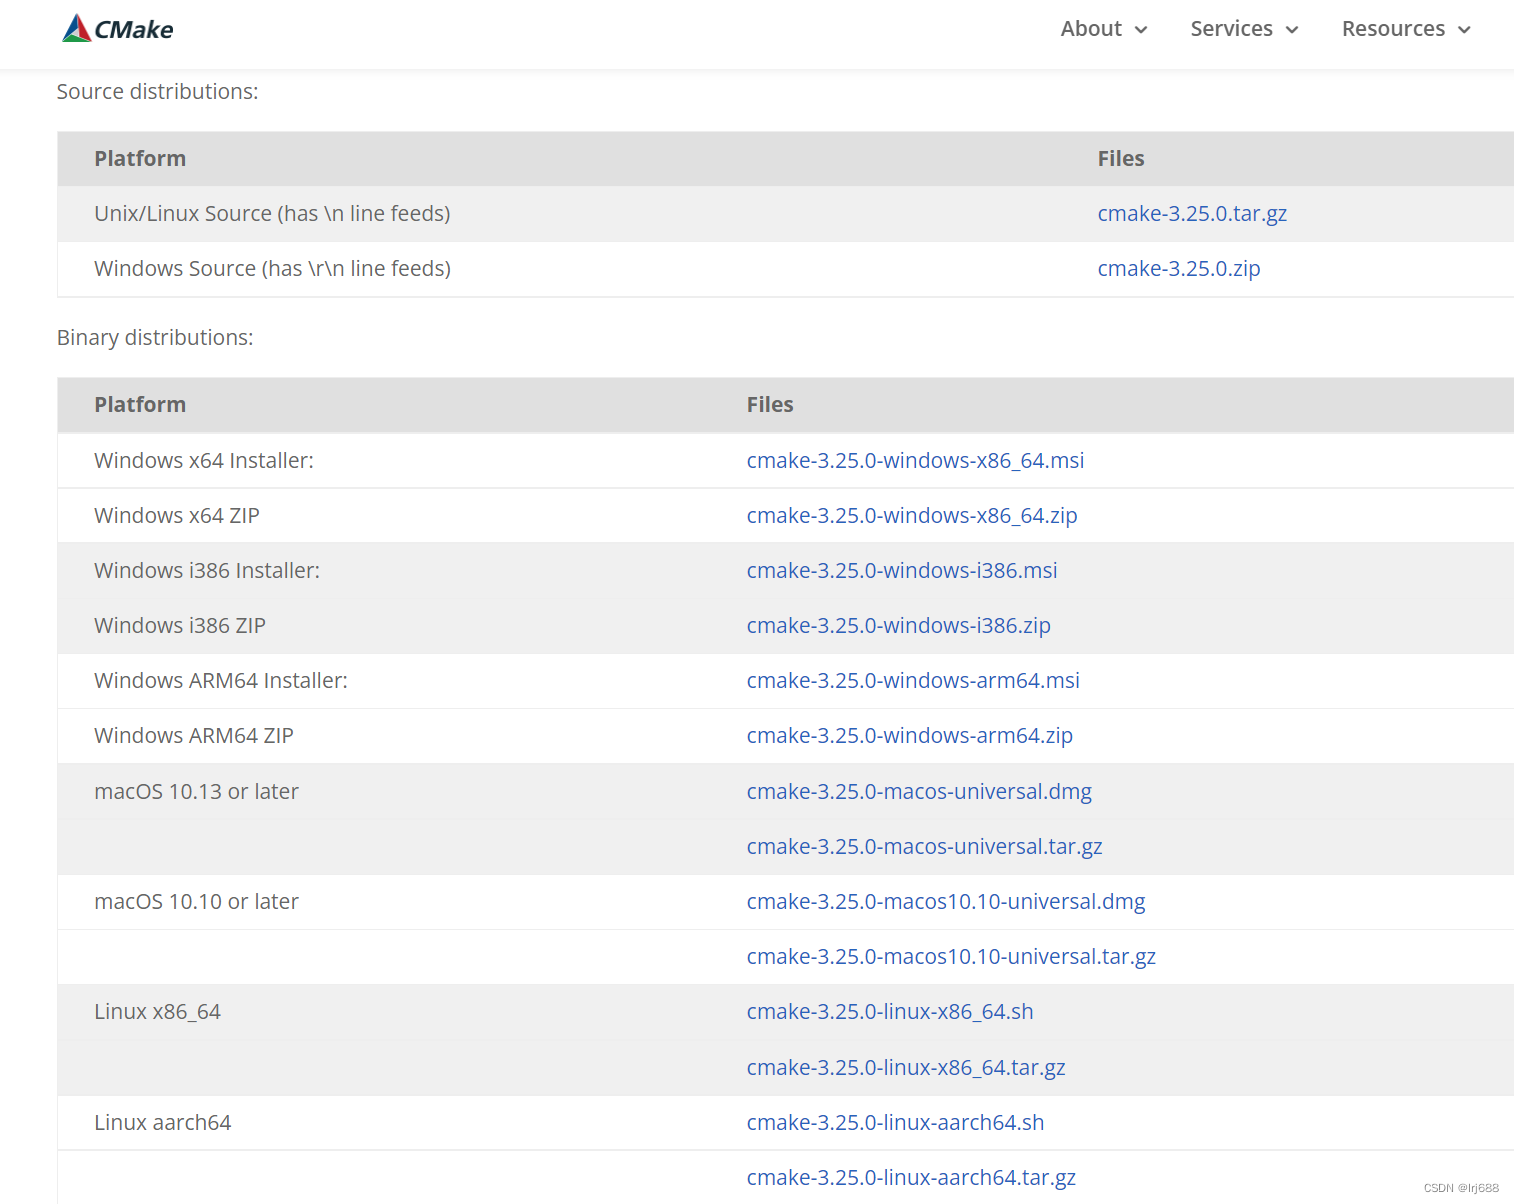Download cmake-3.25.0-linux-x86_64.sh
This screenshot has width=1514, height=1204.
tap(890, 1011)
